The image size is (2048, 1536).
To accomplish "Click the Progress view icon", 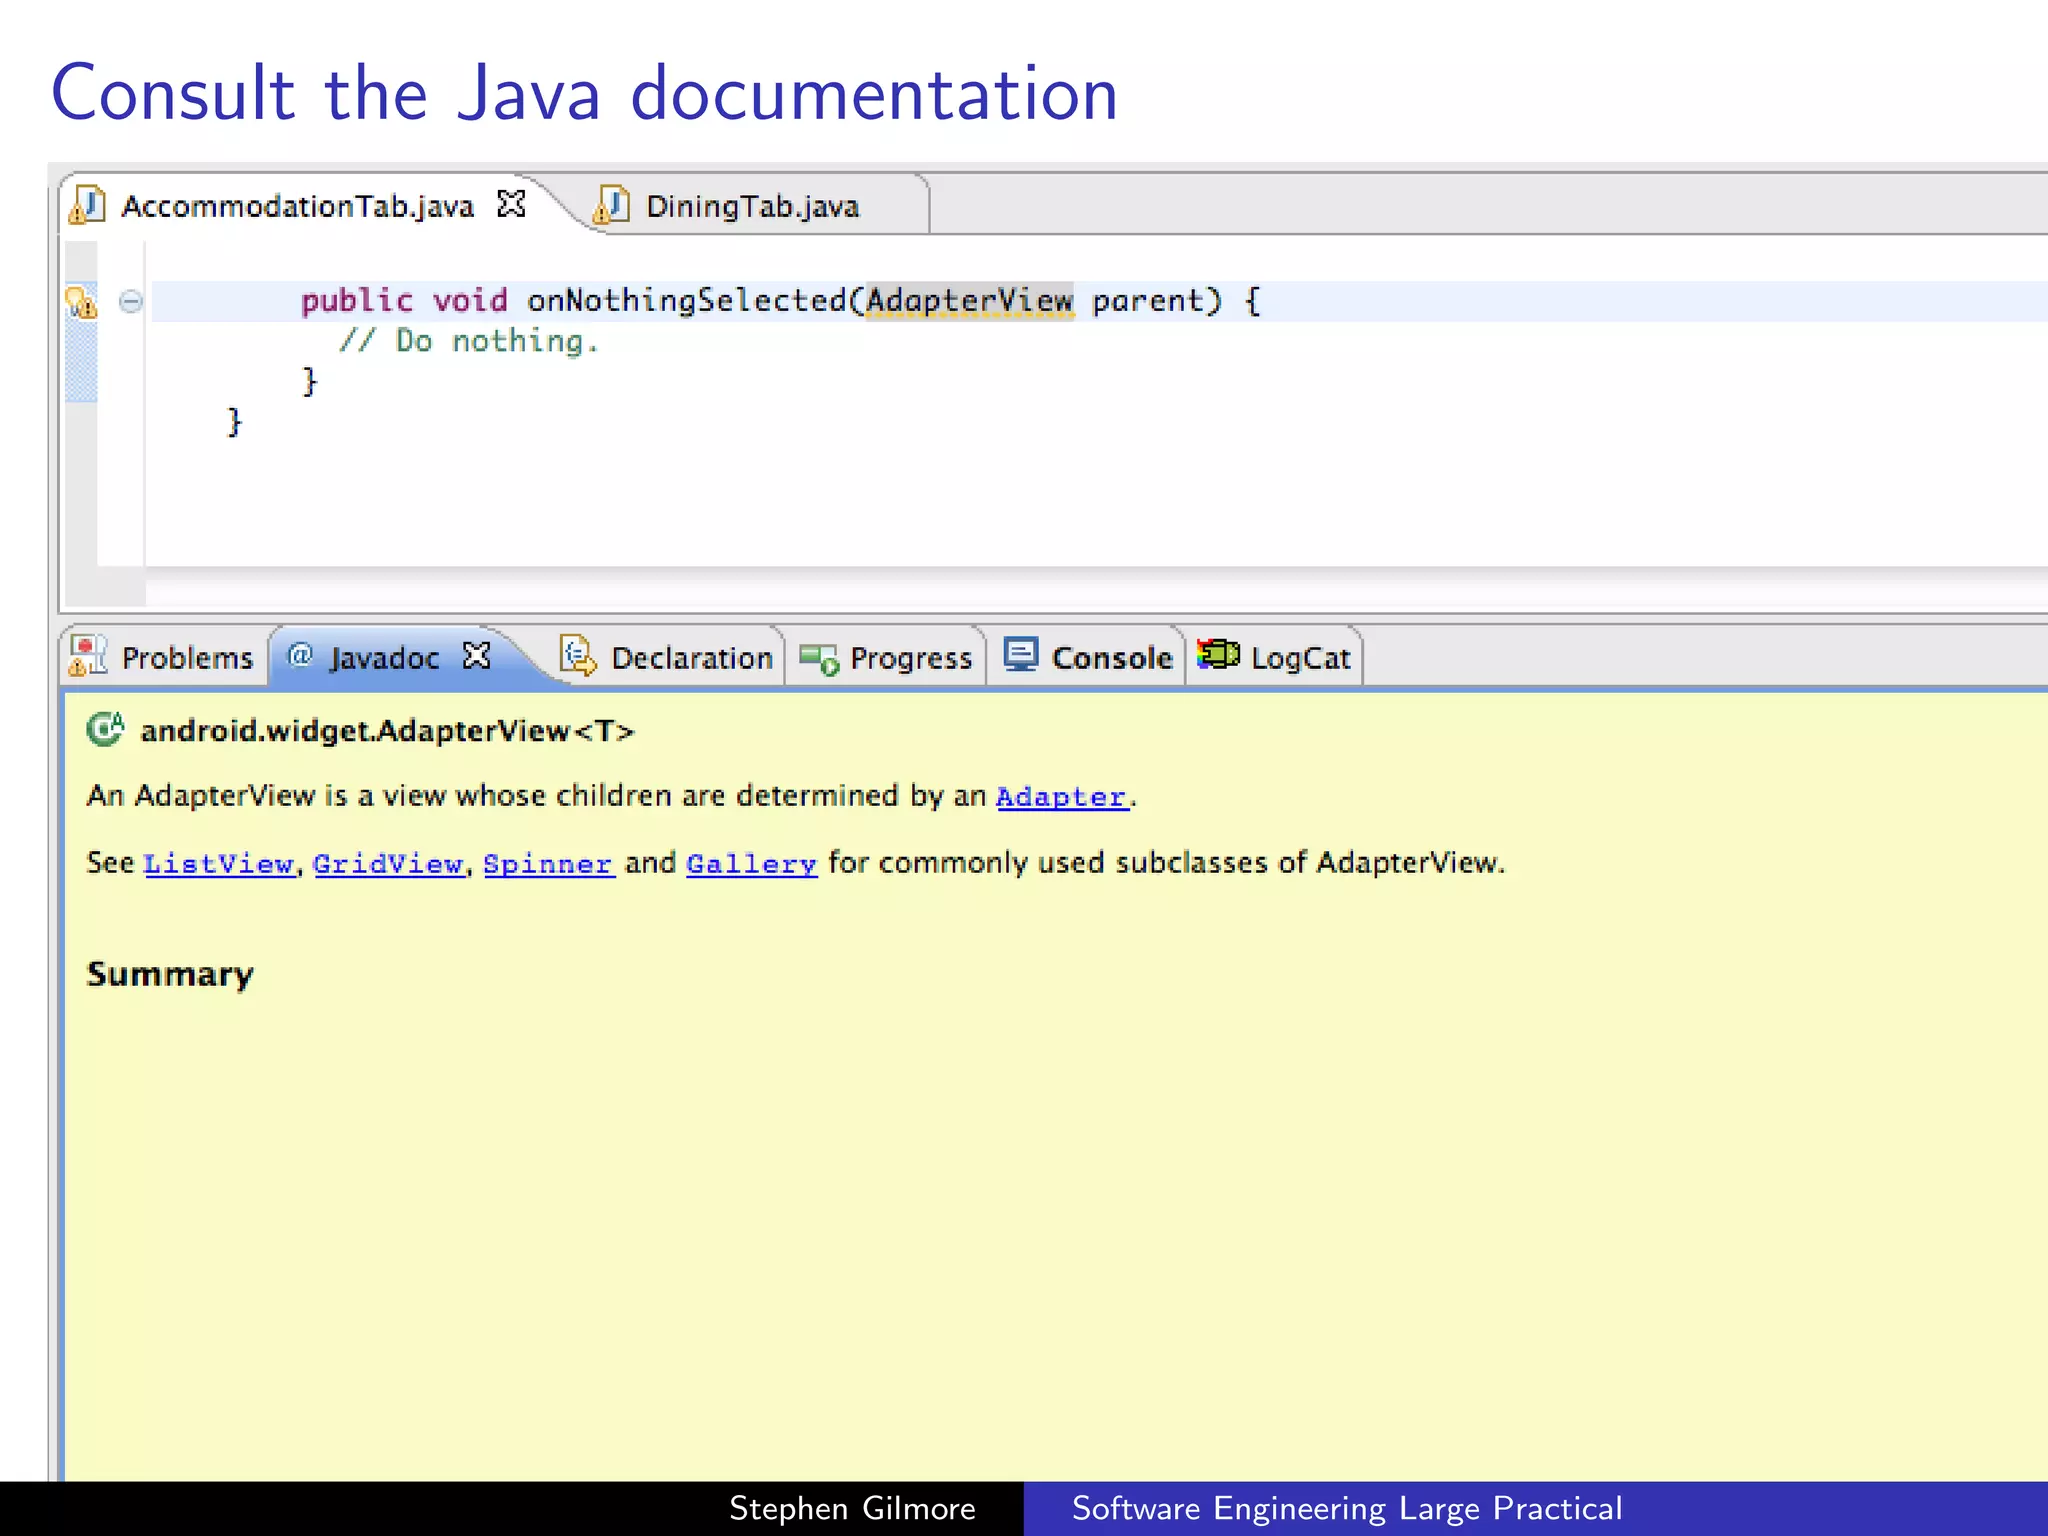I will (x=819, y=659).
